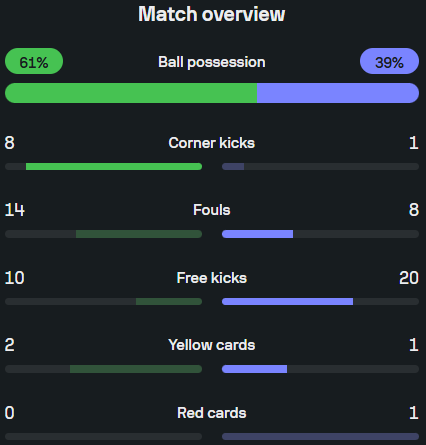Click green segment of possession bar
This screenshot has height=445, width=426.
point(131,93)
